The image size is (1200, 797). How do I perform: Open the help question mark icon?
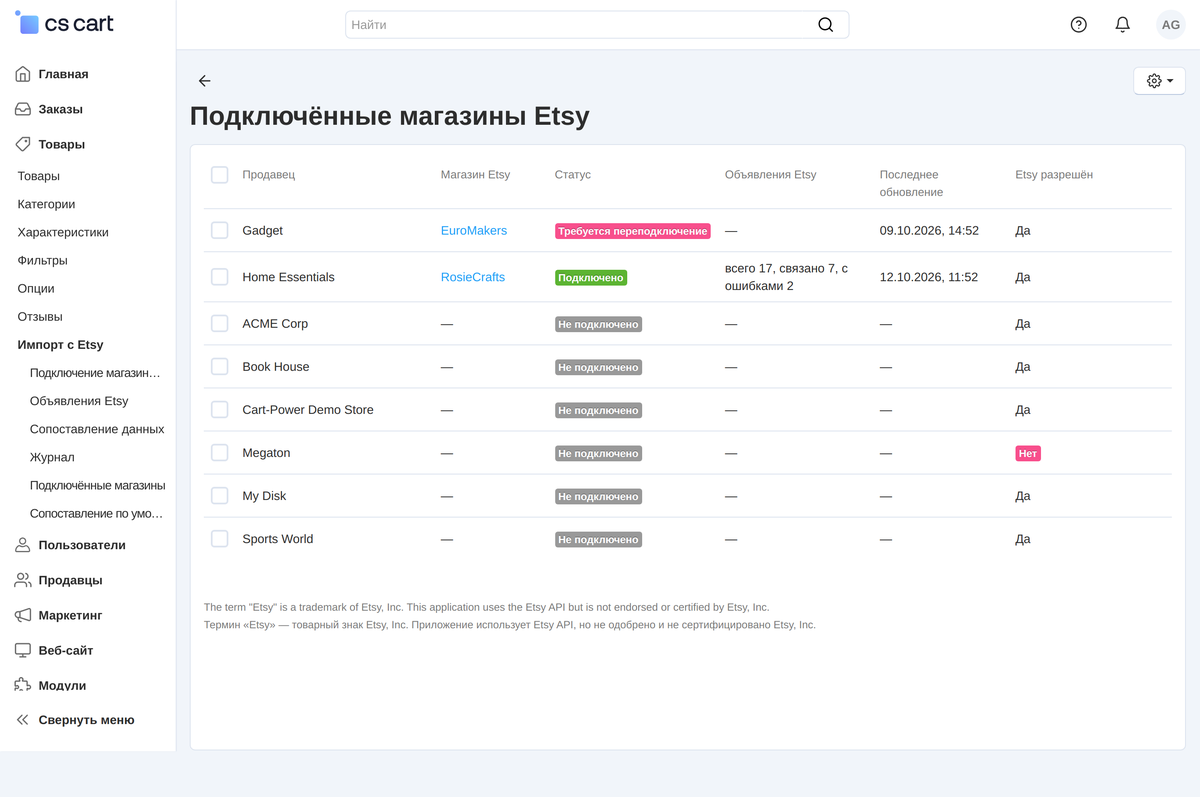(x=1078, y=25)
